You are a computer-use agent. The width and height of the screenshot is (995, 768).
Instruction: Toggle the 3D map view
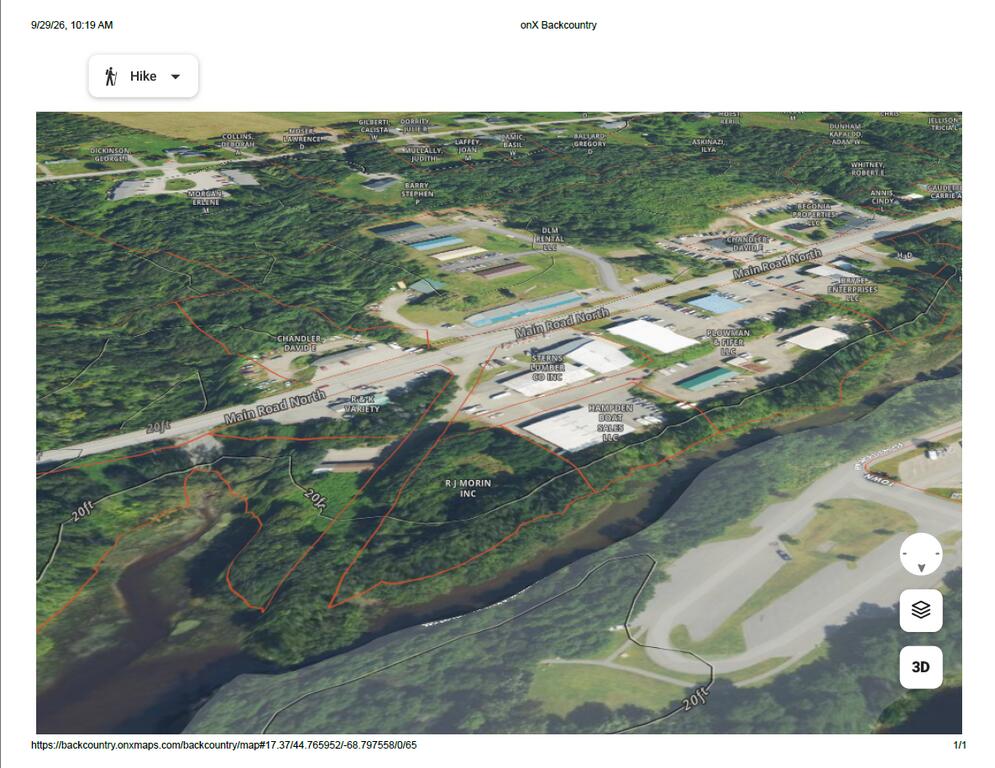point(921,666)
